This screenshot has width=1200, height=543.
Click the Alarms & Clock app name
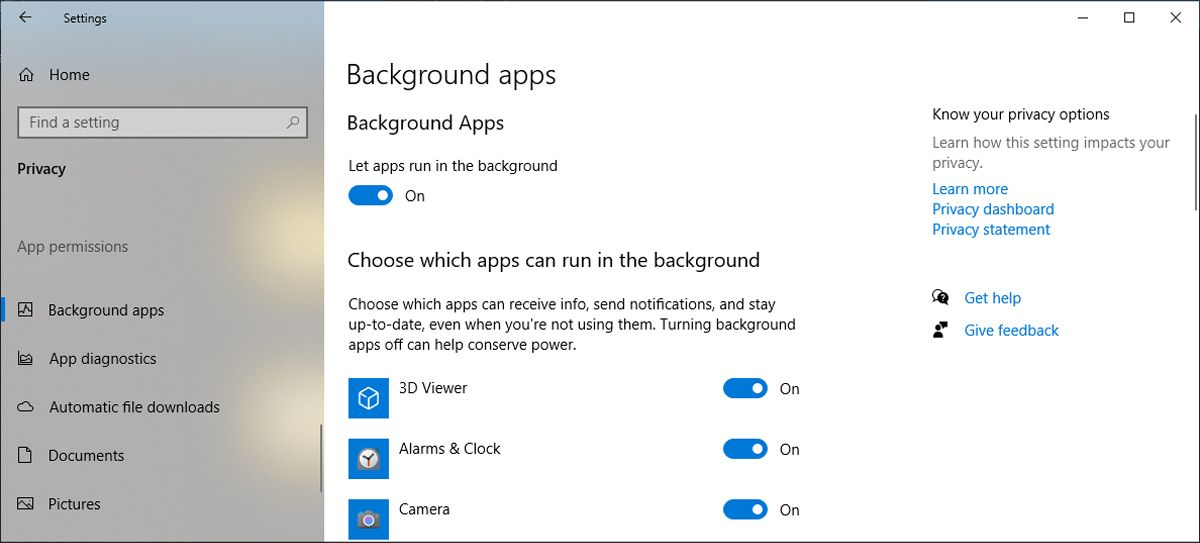(x=450, y=449)
